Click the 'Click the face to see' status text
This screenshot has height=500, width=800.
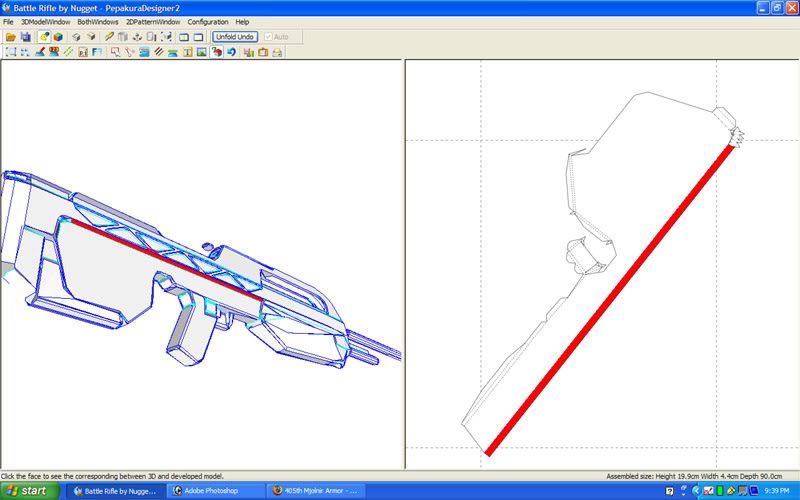point(112,476)
